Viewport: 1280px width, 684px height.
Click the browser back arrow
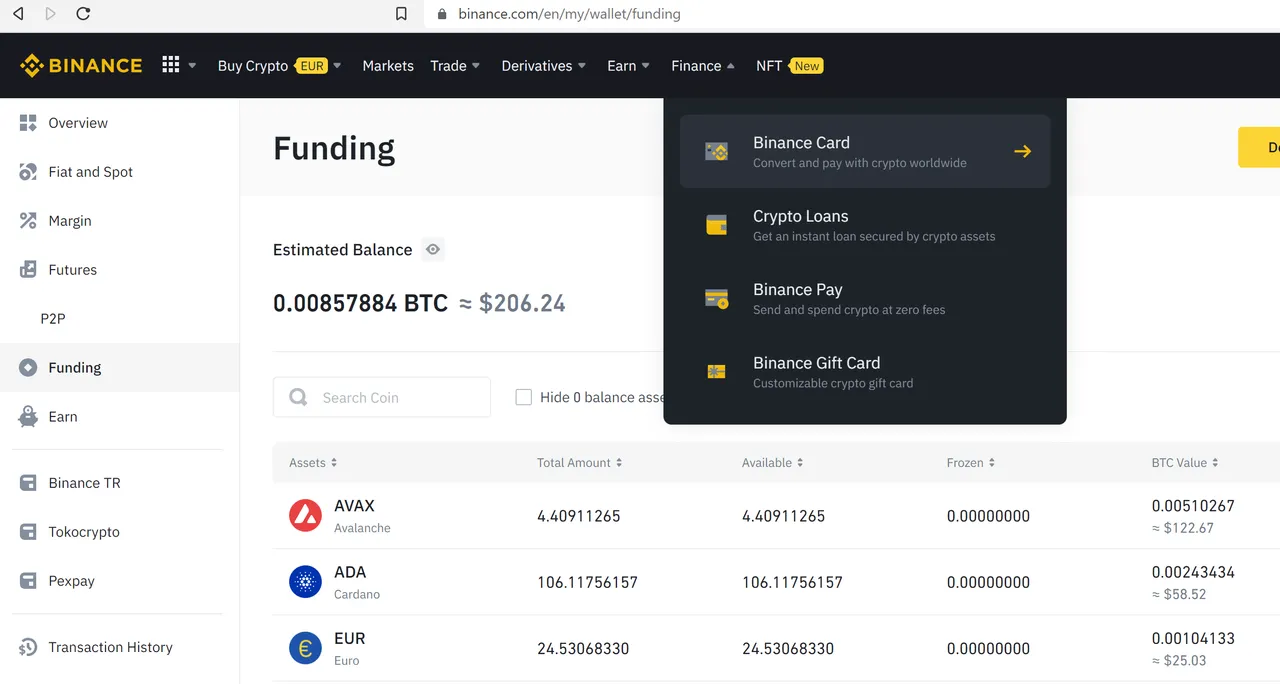18,14
